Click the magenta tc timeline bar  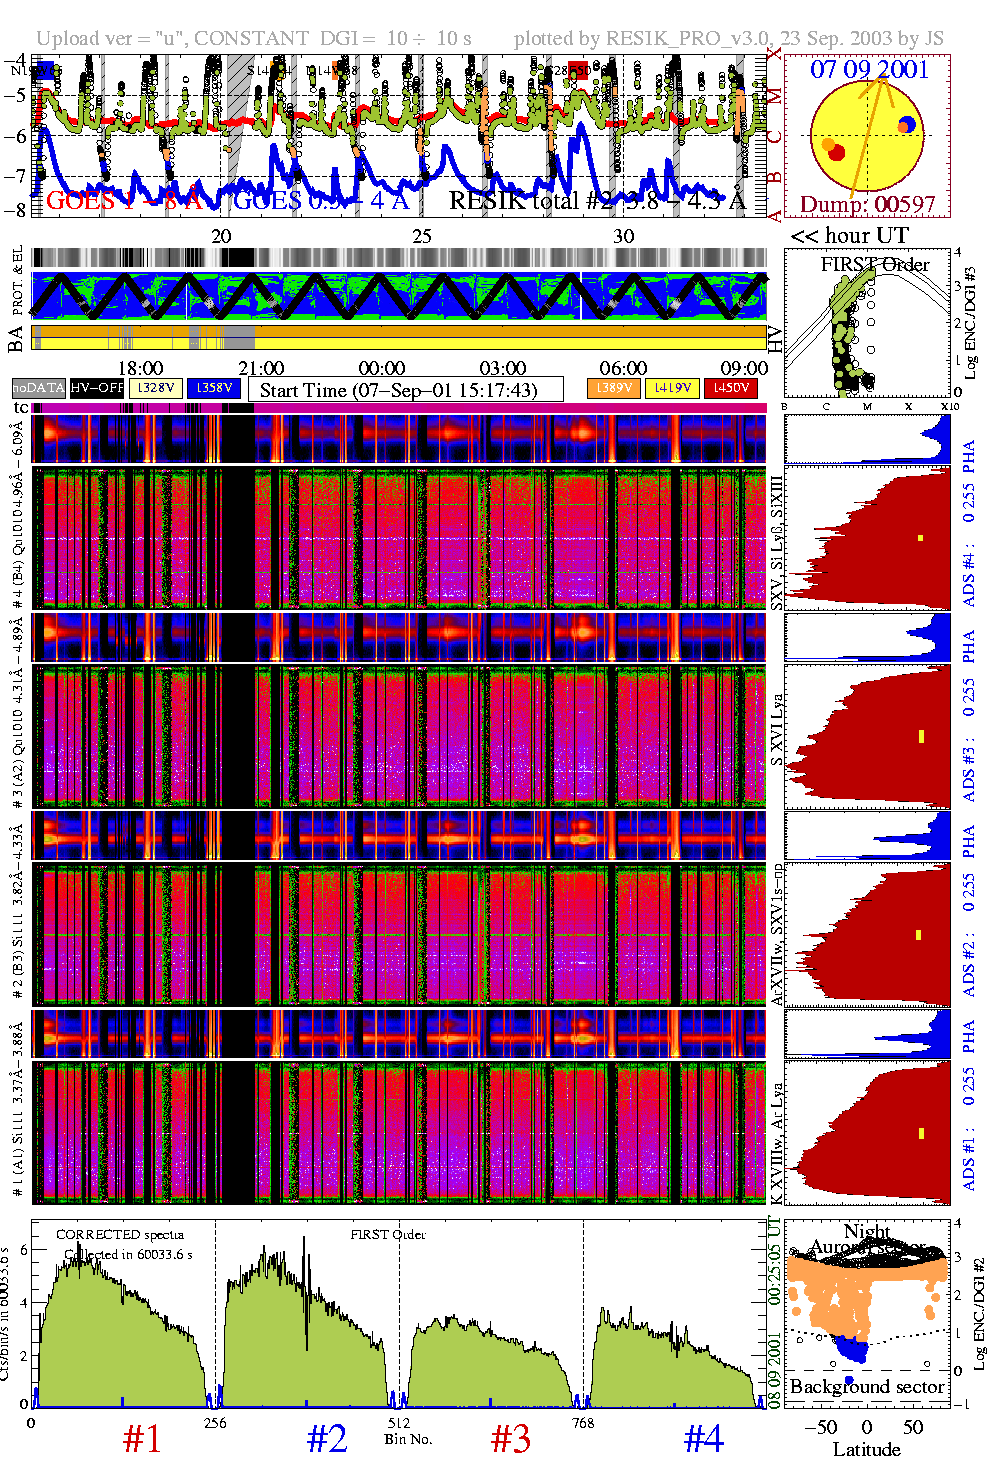(400, 408)
